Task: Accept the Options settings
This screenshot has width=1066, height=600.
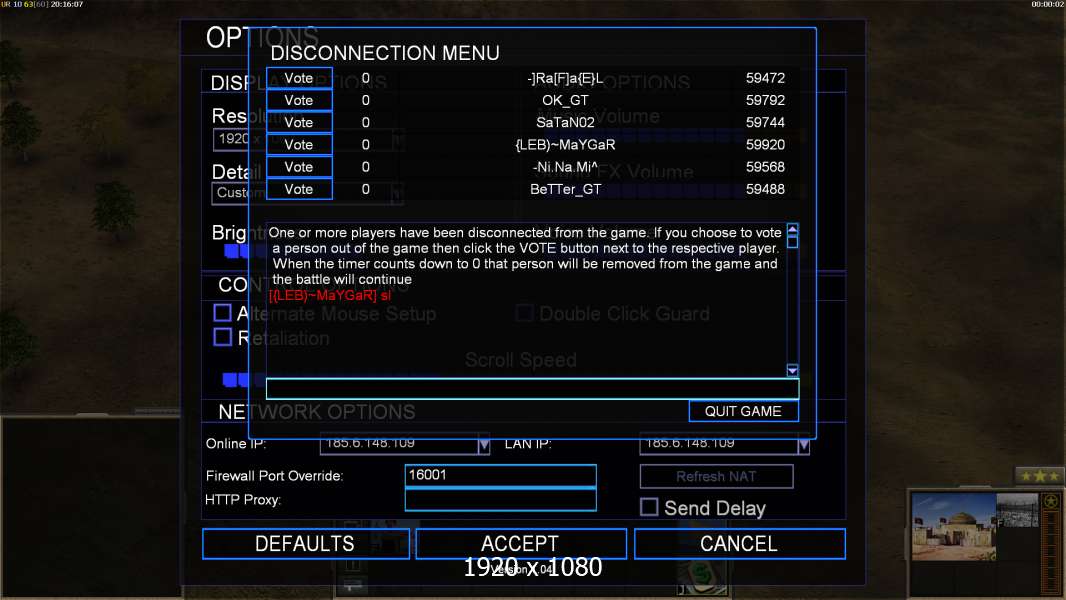Action: (520, 544)
